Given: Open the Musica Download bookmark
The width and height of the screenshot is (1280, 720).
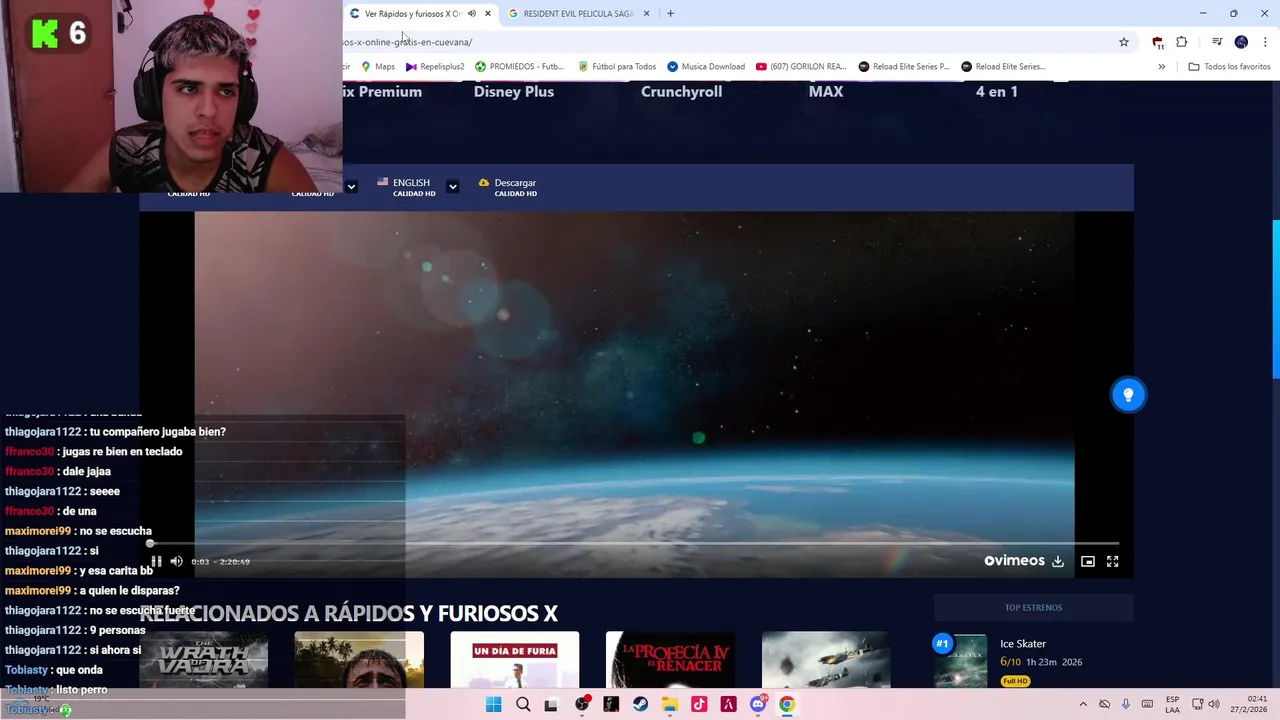Looking at the screenshot, I should coord(706,67).
